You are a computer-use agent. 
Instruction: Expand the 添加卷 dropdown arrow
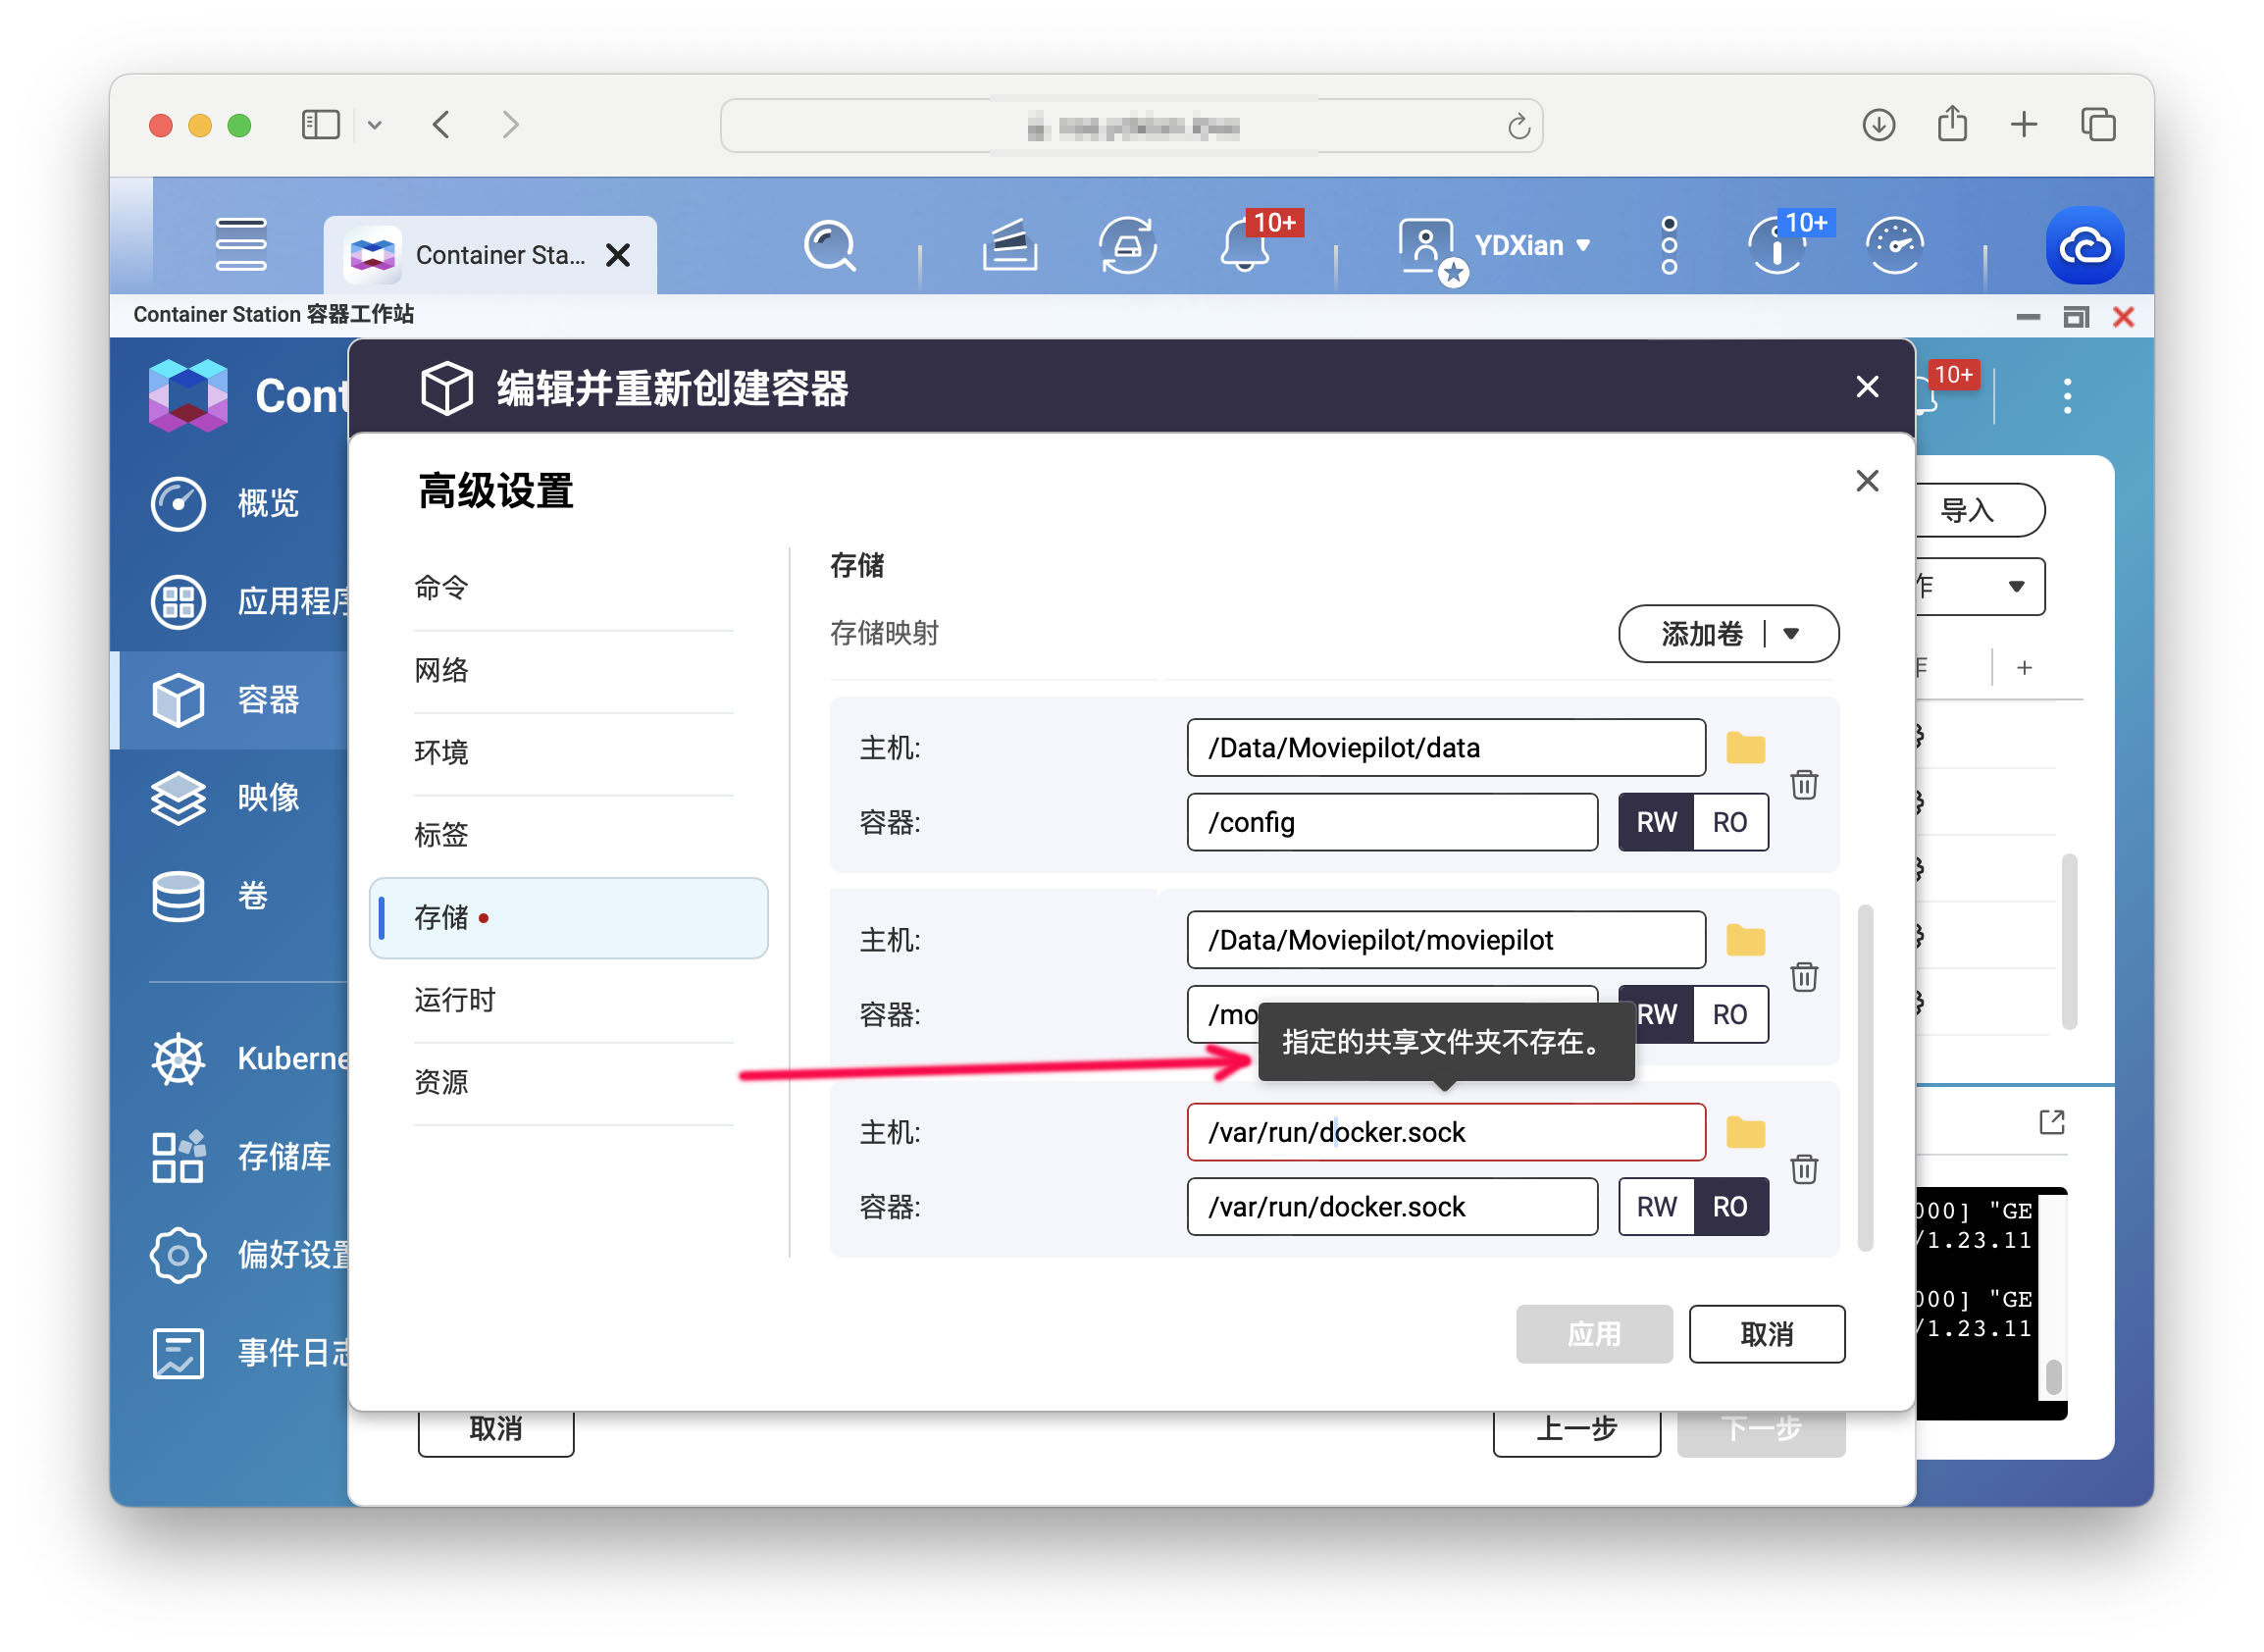[1792, 633]
